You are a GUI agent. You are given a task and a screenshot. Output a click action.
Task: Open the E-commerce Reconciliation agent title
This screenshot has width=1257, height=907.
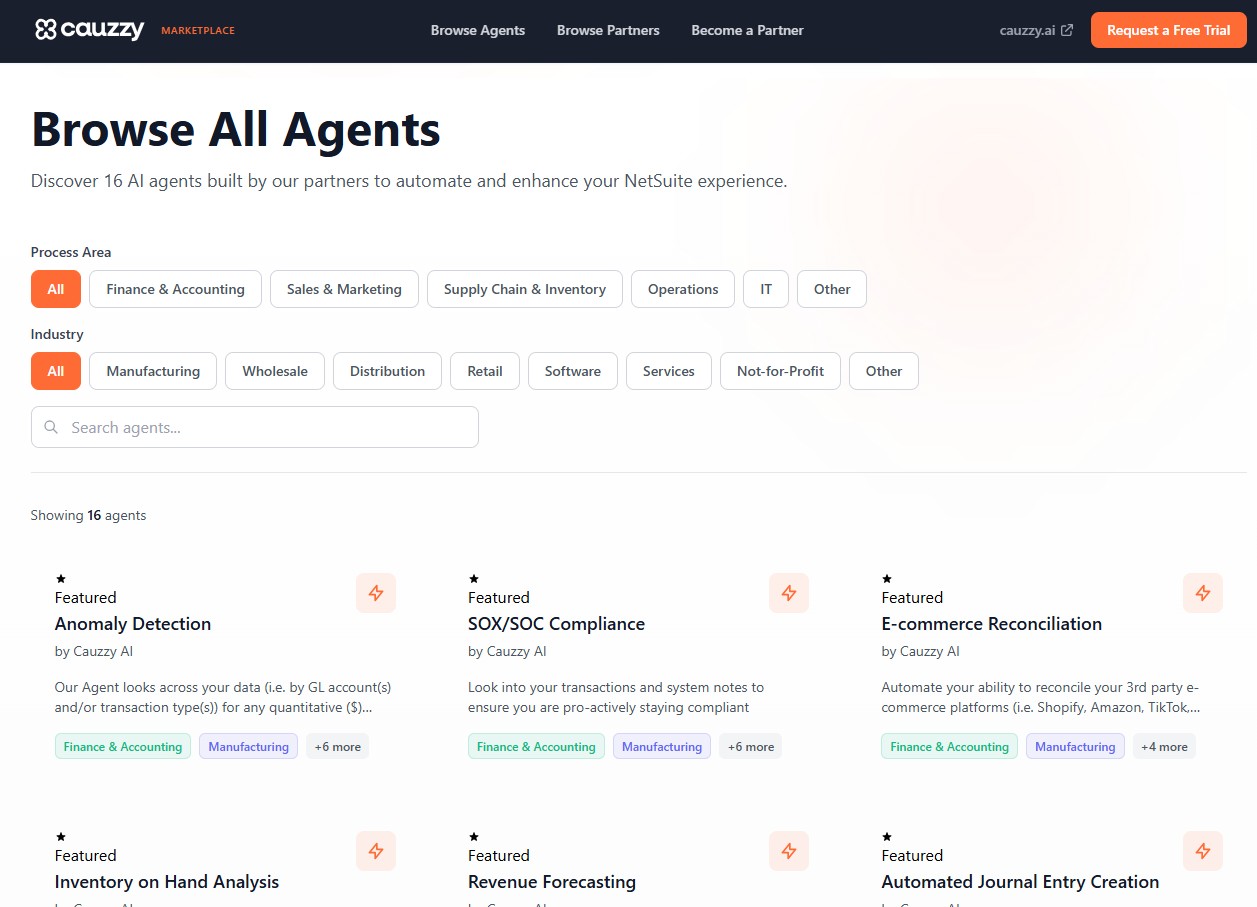click(x=991, y=624)
